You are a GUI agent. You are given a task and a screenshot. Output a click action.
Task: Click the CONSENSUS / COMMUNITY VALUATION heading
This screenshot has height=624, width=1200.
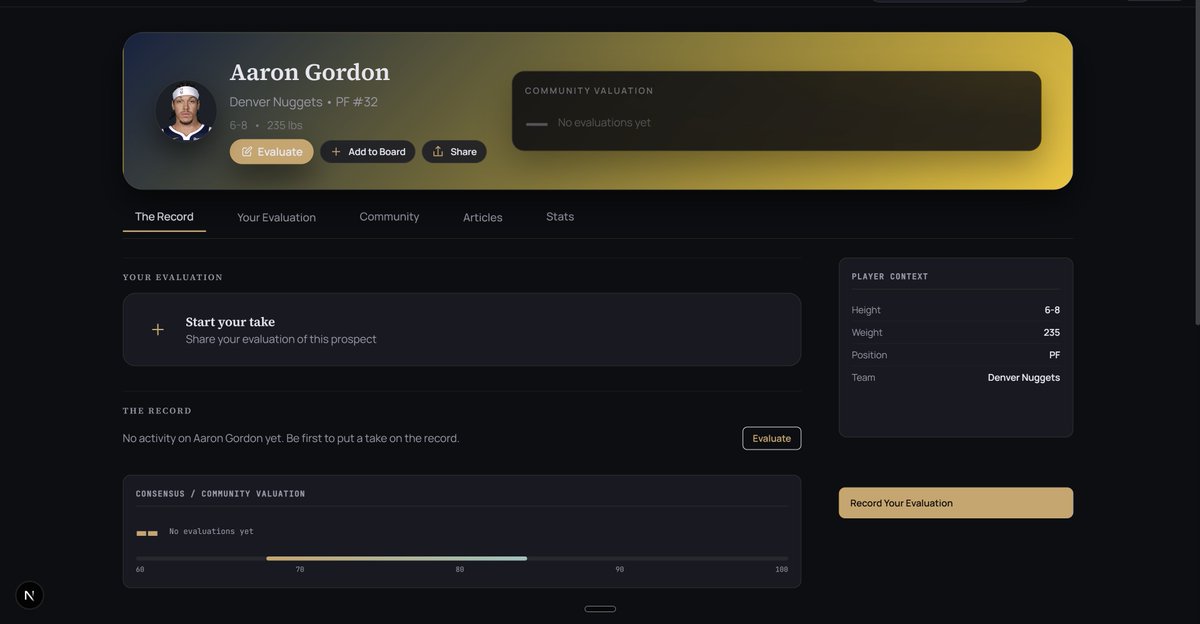click(221, 494)
